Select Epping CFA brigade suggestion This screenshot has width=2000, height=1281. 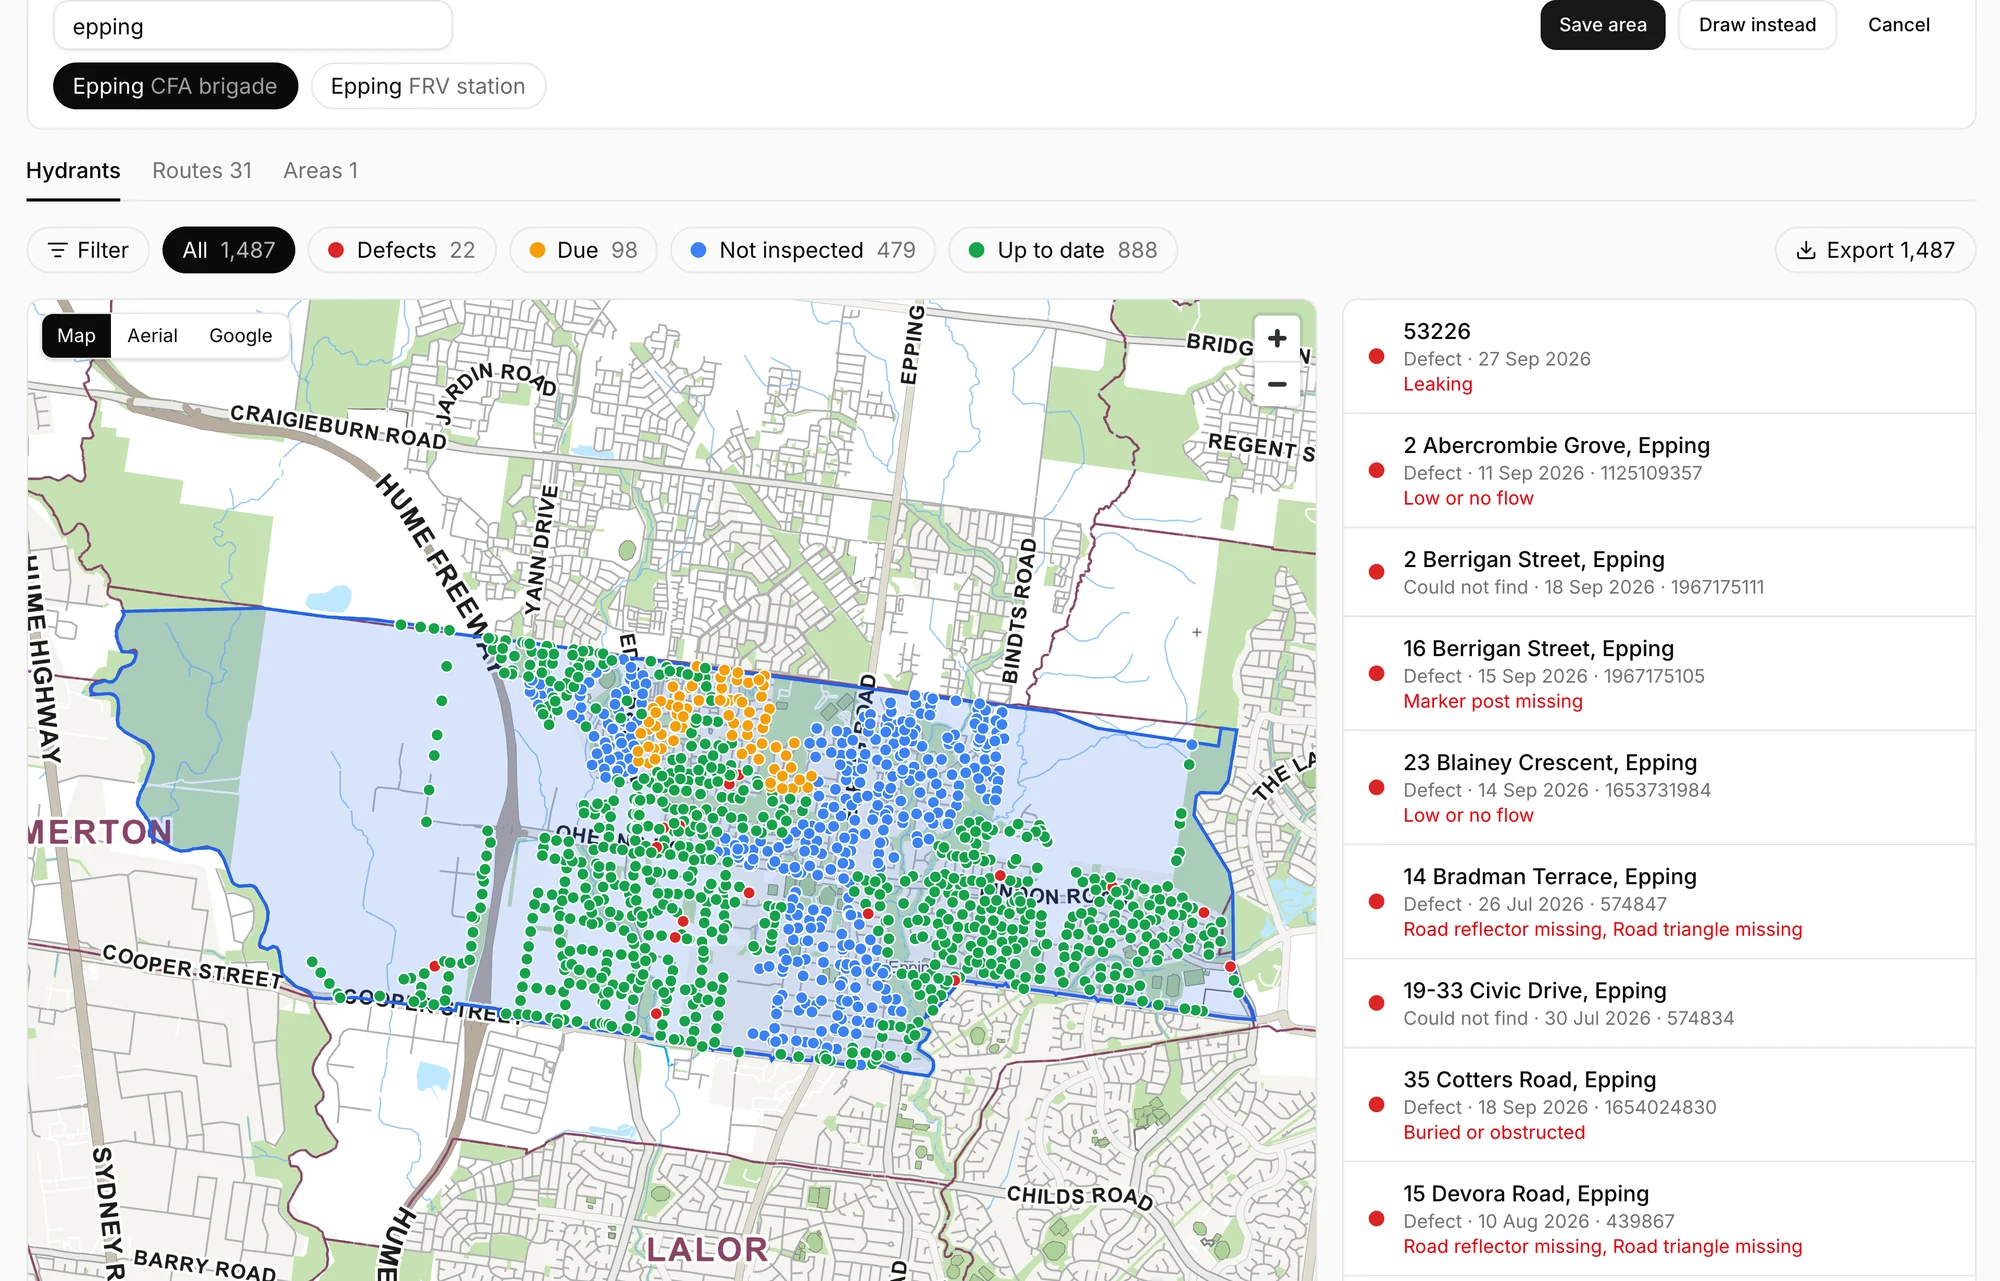point(175,86)
